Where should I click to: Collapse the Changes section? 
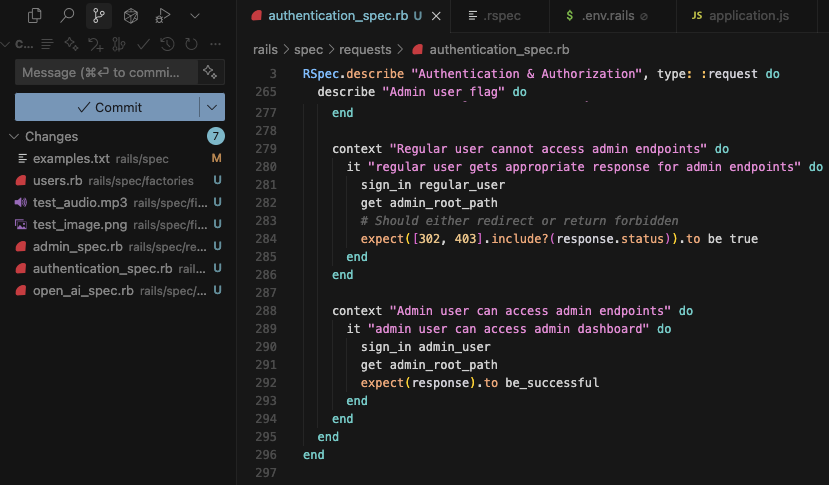14,137
